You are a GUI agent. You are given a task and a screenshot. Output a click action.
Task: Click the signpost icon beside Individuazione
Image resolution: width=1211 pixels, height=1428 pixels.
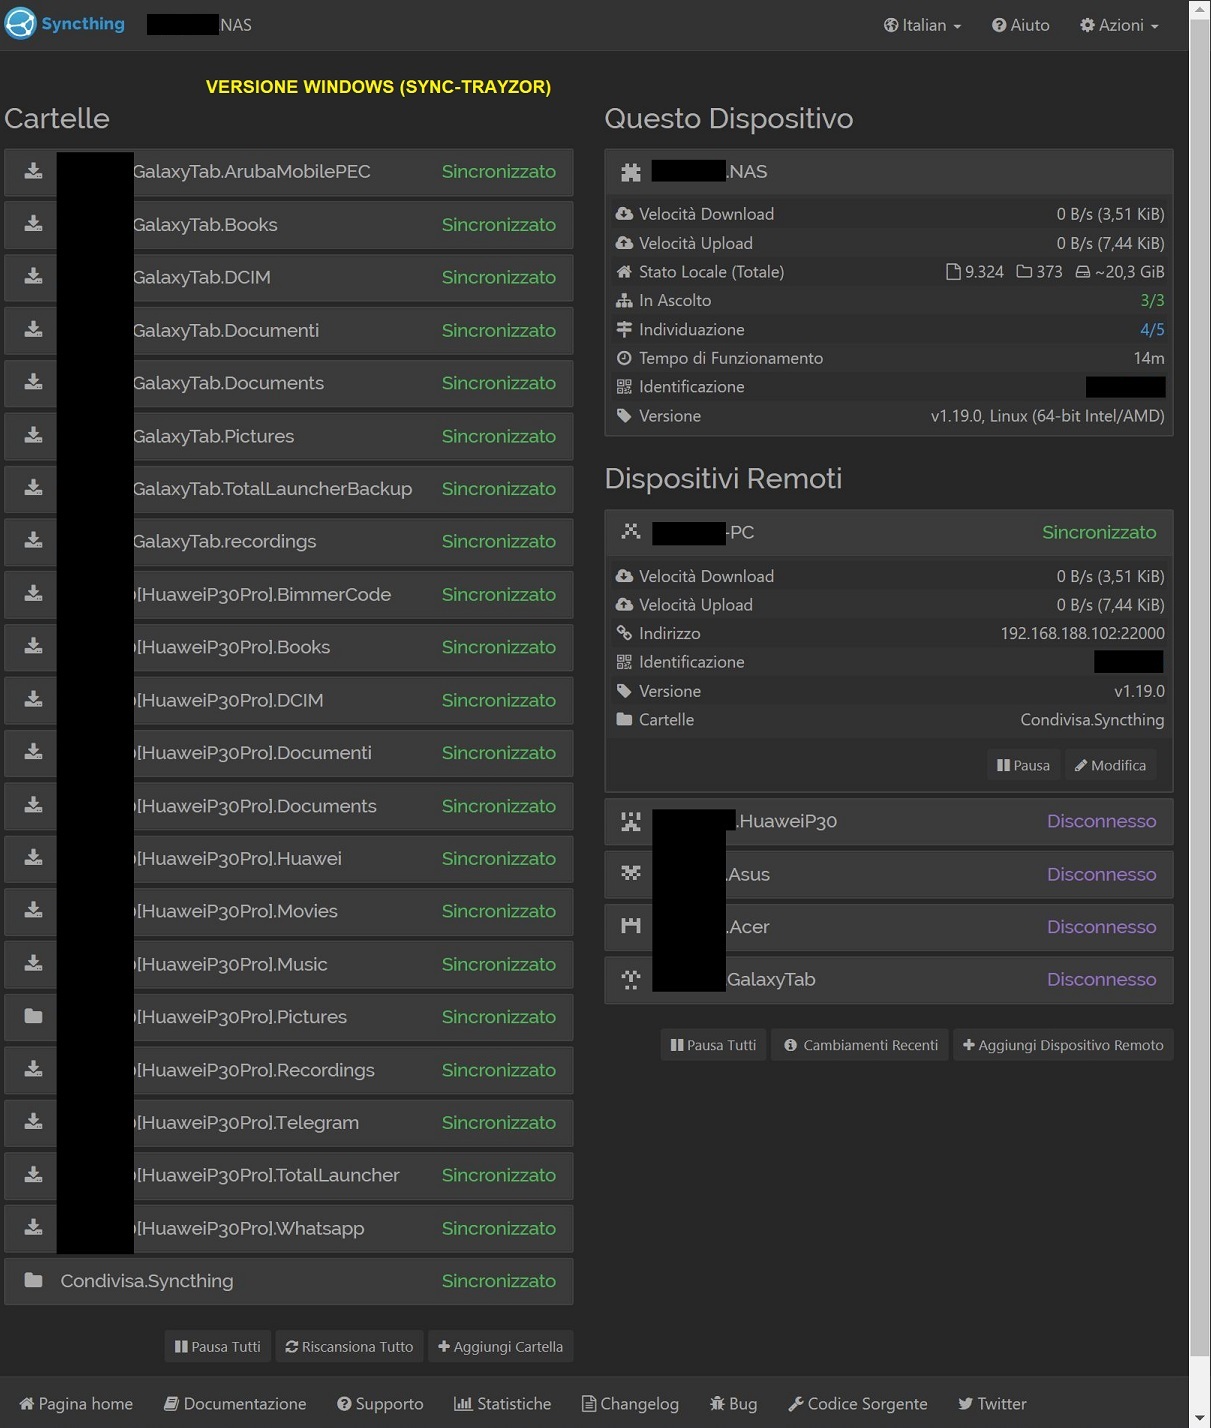tap(624, 329)
